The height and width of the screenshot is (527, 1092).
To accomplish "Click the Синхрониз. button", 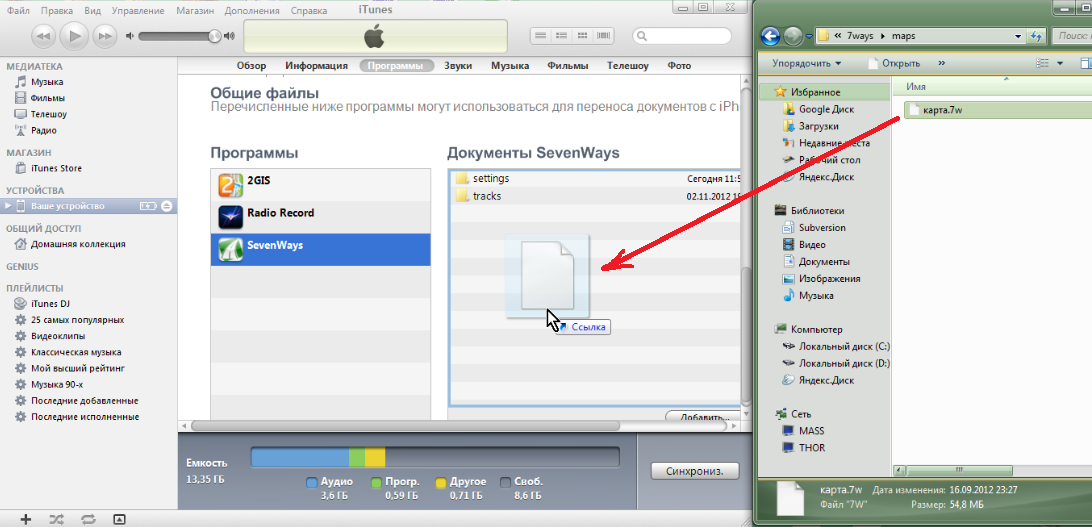I will [694, 470].
